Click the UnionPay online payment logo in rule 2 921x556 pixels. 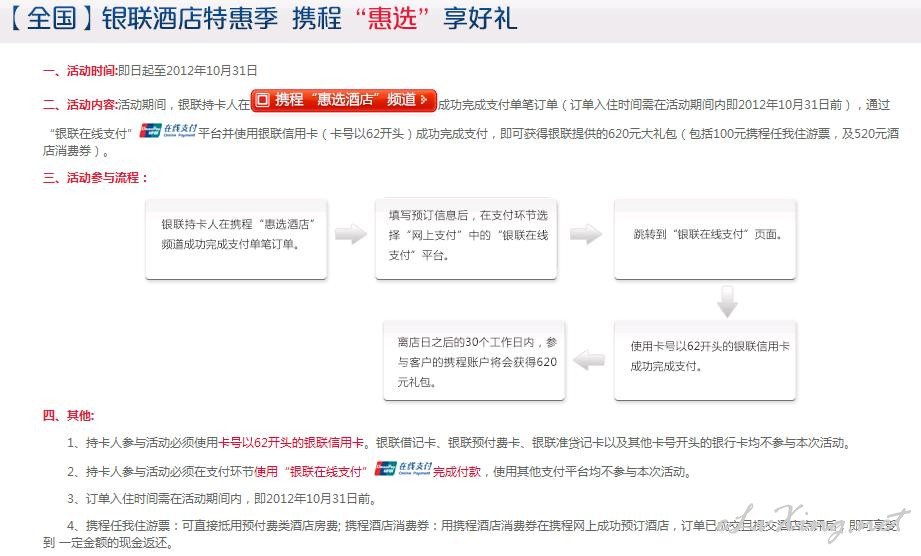tap(403, 469)
